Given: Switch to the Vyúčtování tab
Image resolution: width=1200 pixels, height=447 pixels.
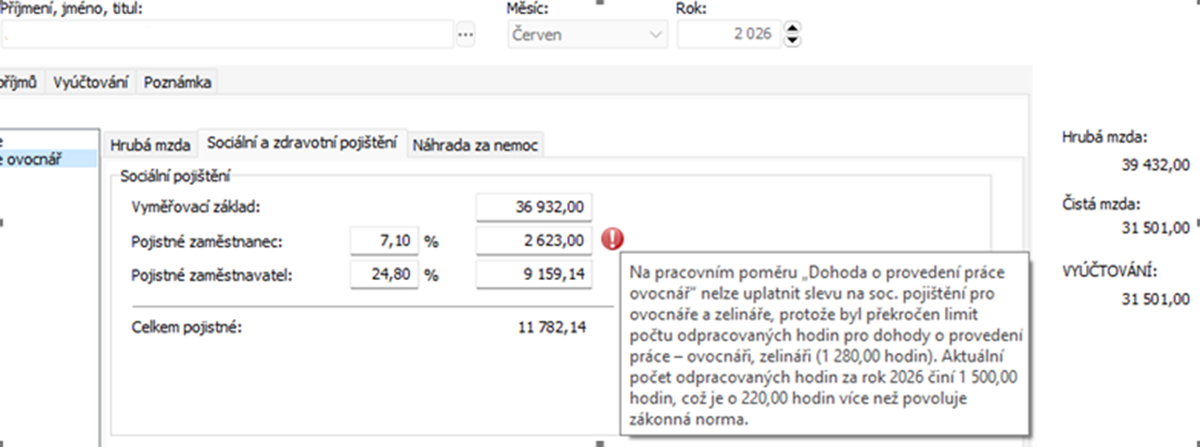Looking at the screenshot, I should point(91,83).
